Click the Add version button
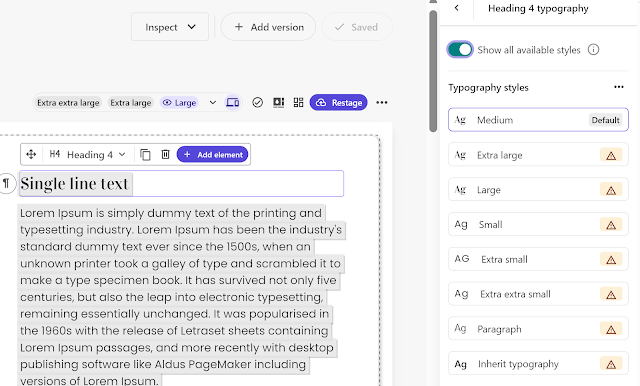640x386 pixels. (268, 27)
